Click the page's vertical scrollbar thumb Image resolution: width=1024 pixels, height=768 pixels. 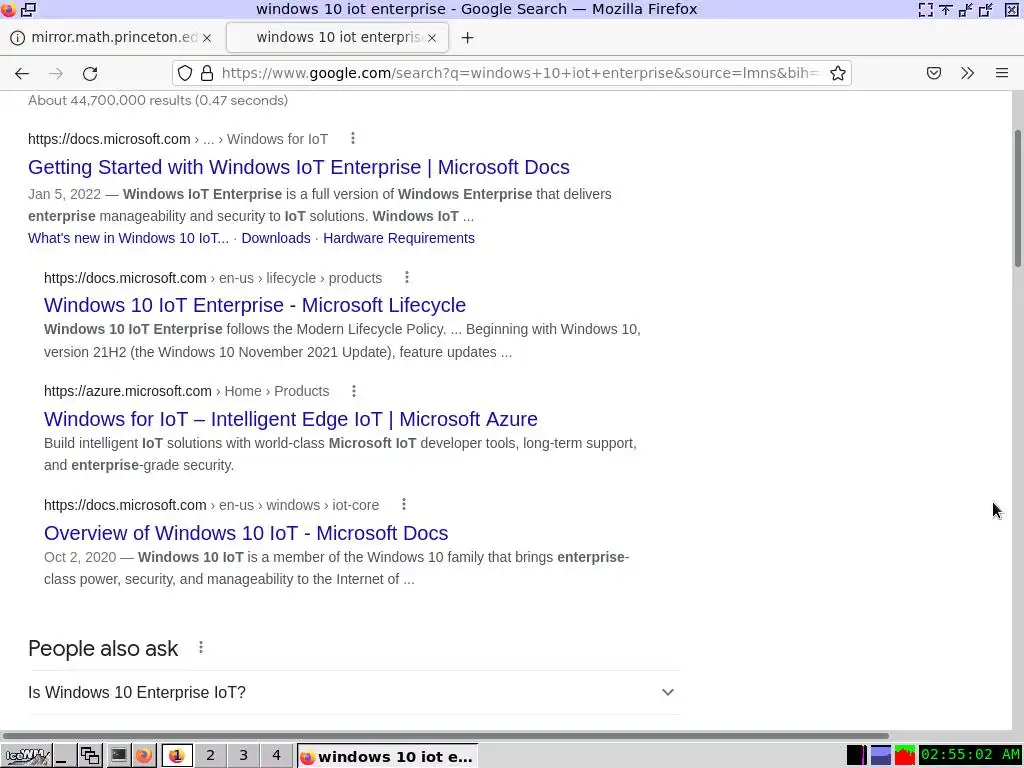tap(1017, 198)
